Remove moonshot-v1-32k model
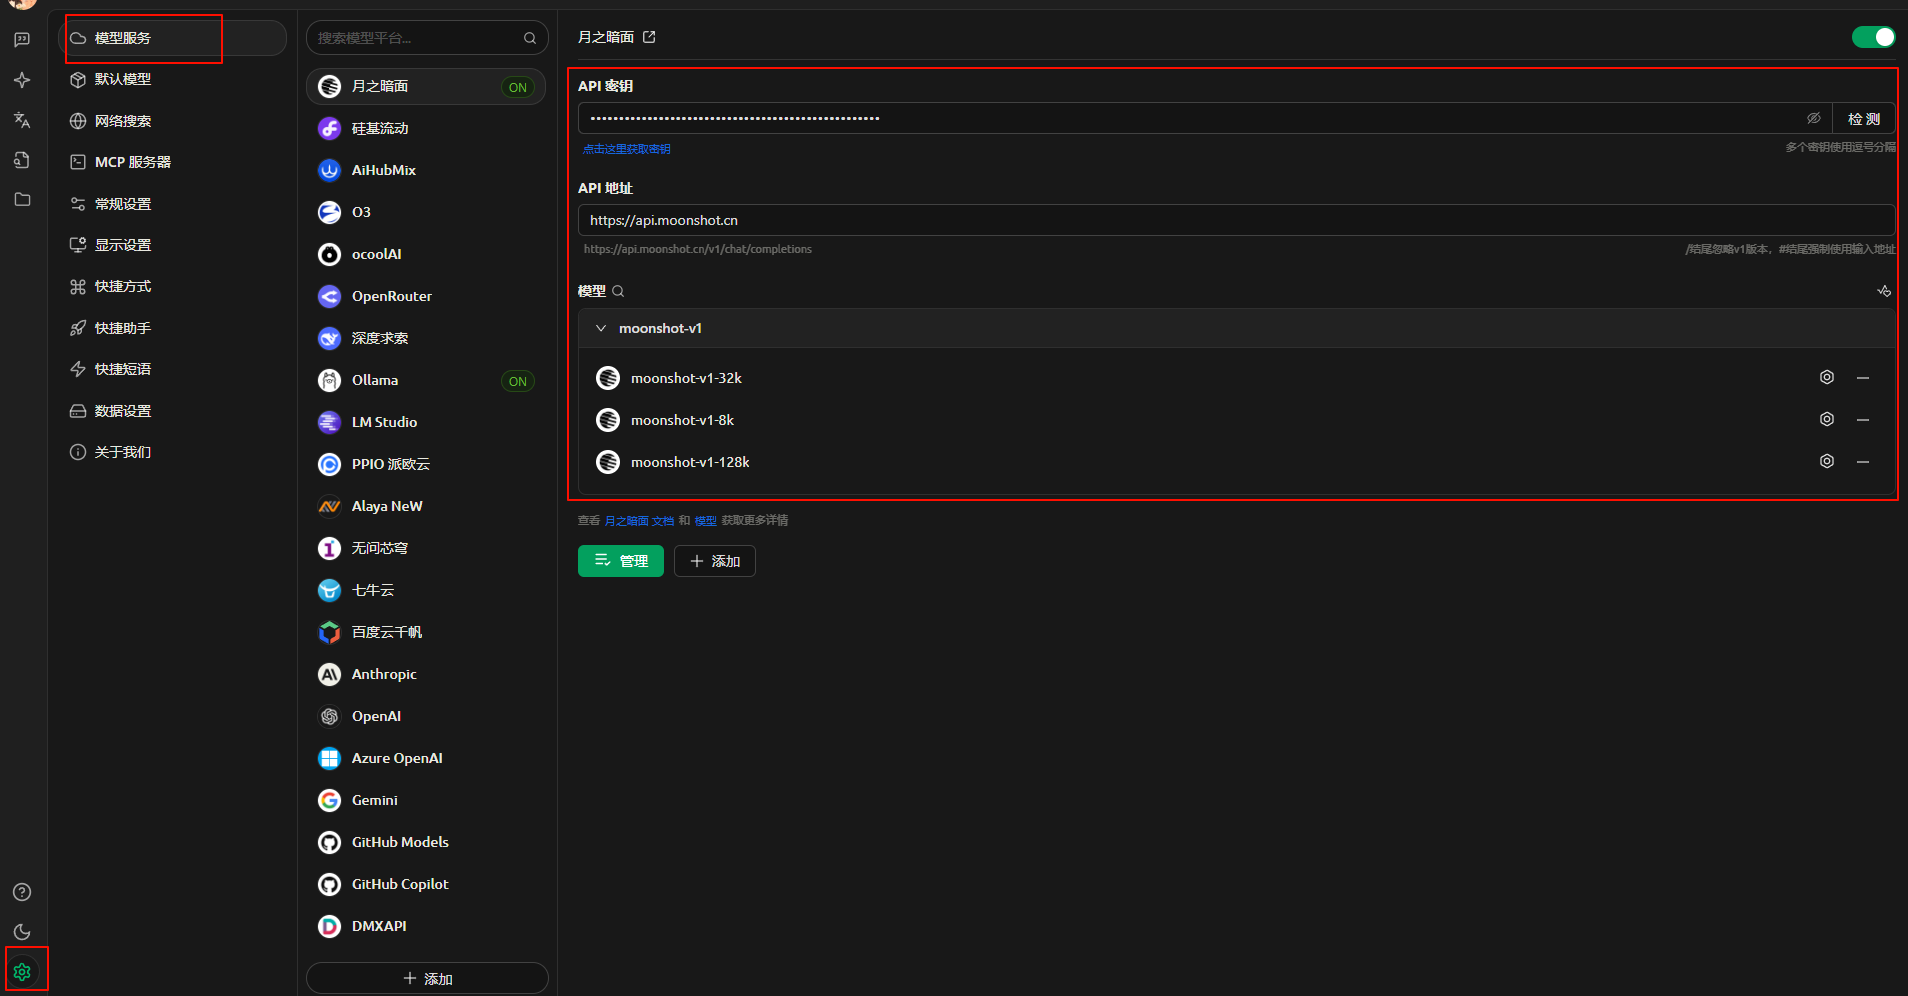 tap(1863, 378)
